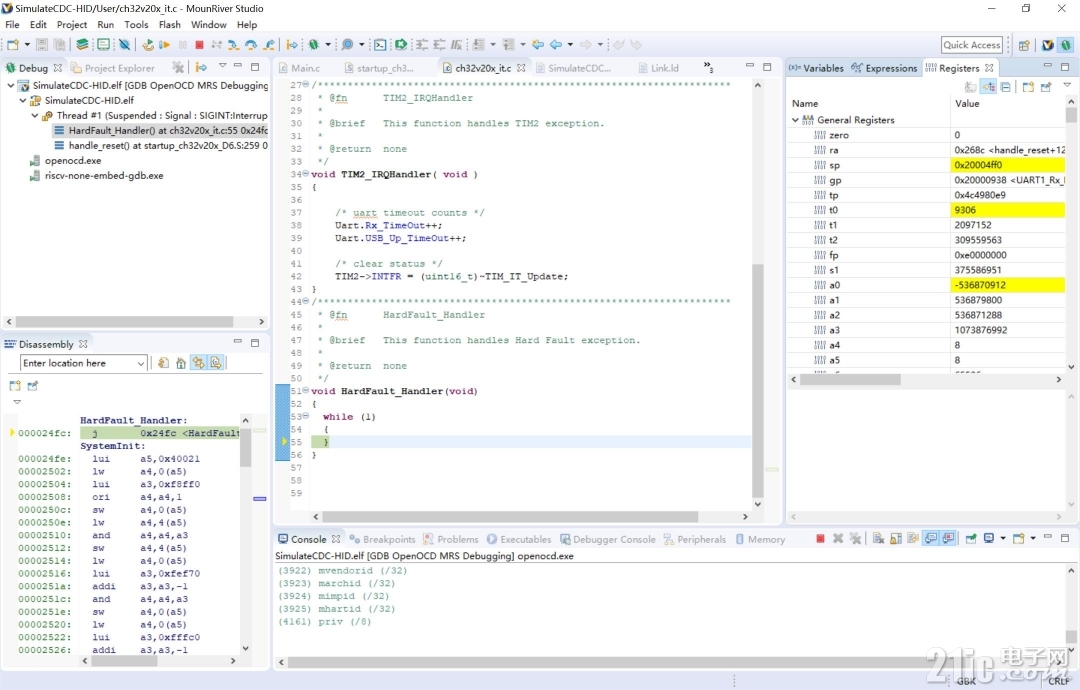Screen dimensions: 1080x690
Task: Click the Build Project icon in toolbar
Action: pyautogui.click(x=82, y=45)
